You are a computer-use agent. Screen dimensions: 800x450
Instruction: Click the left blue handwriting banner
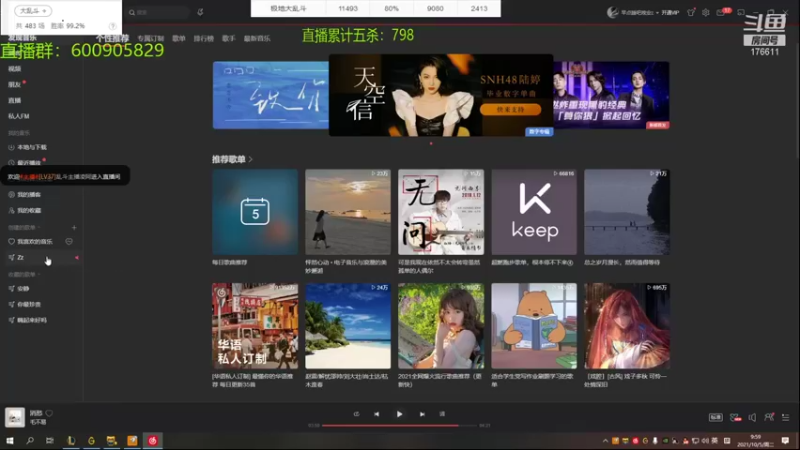click(271, 95)
